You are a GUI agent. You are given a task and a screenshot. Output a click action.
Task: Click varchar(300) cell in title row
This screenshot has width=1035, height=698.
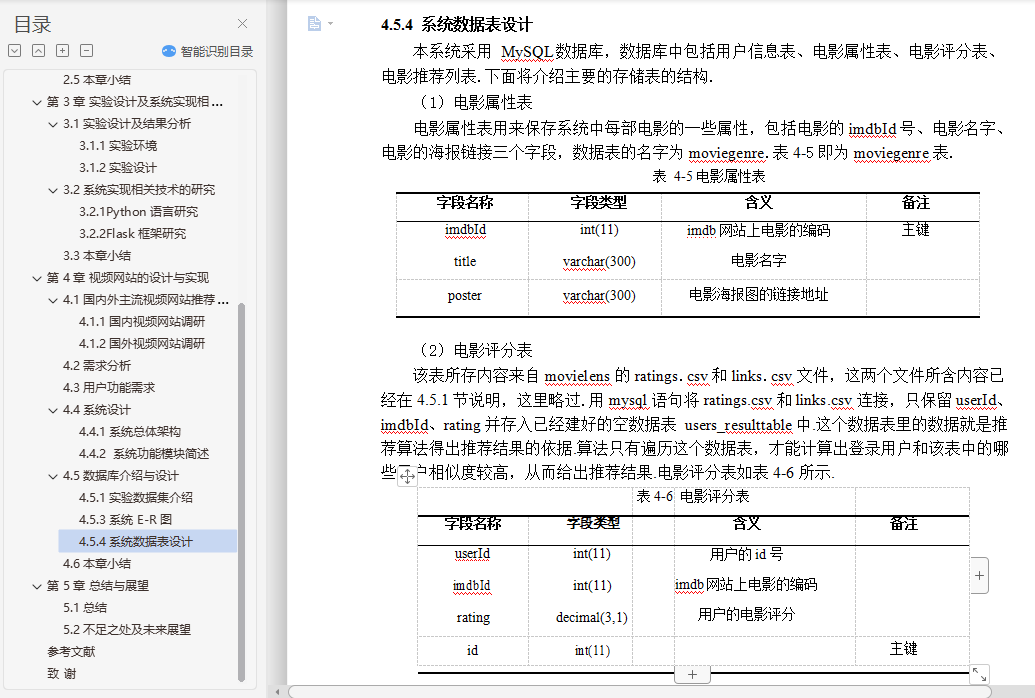tap(599, 262)
